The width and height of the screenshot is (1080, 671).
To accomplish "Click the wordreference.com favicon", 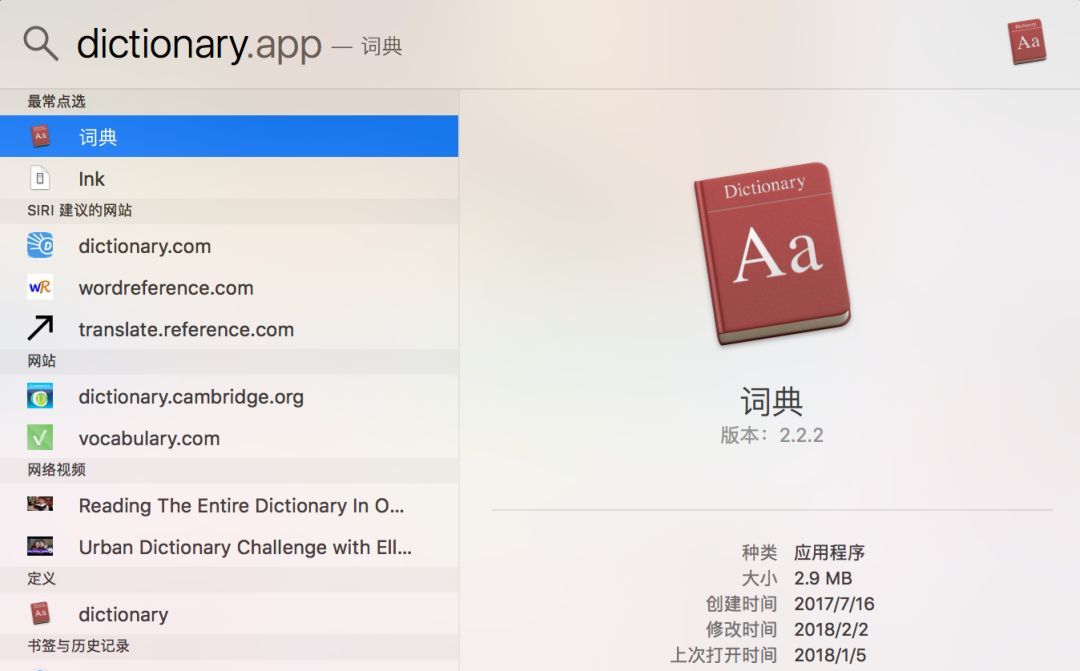I will (40, 287).
